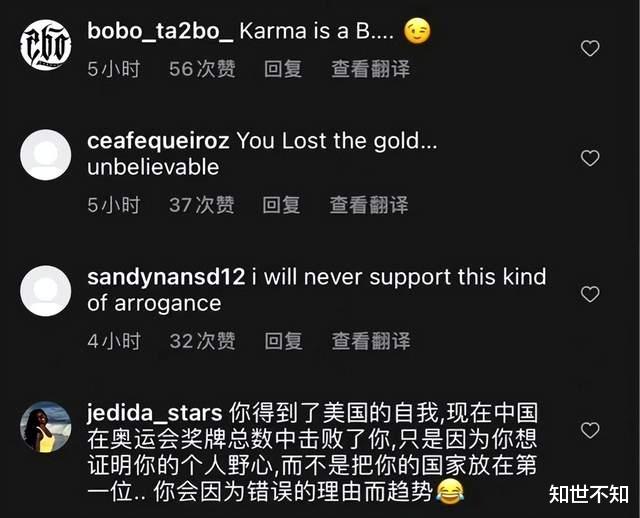Open sandynansd12's blank avatar

pos(46,291)
